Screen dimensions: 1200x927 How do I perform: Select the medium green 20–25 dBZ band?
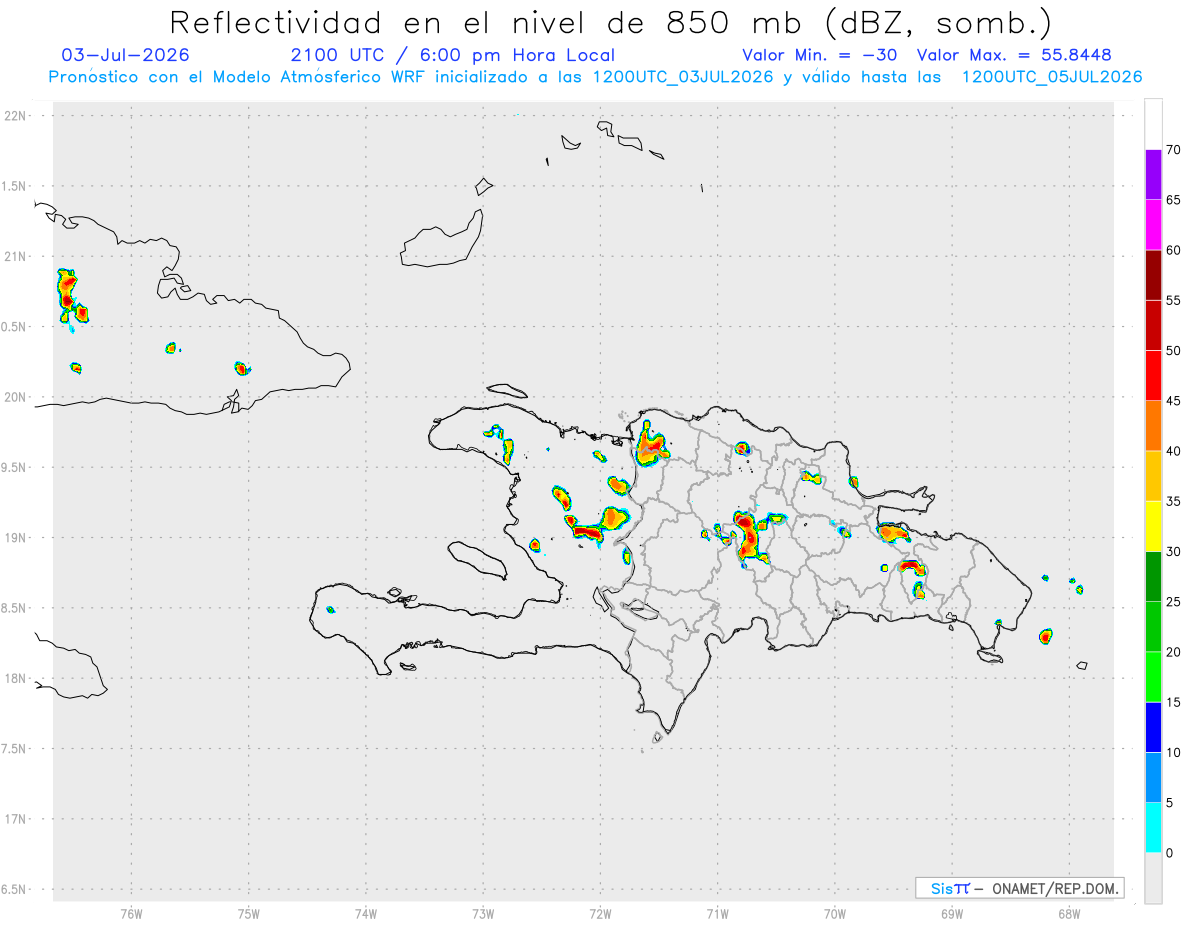click(1153, 627)
